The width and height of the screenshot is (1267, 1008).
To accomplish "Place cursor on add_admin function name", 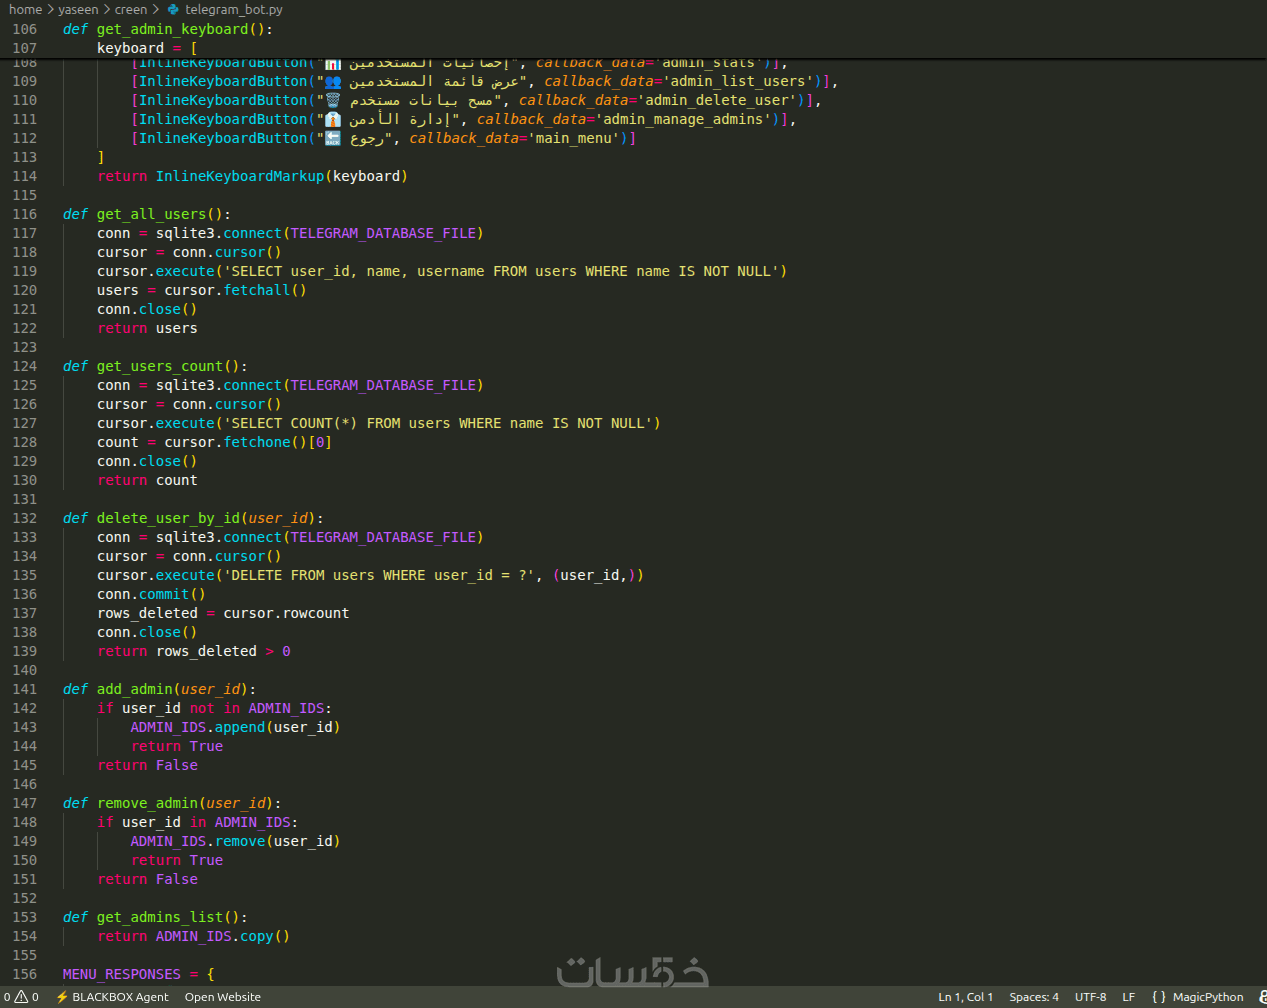I will [x=135, y=689].
